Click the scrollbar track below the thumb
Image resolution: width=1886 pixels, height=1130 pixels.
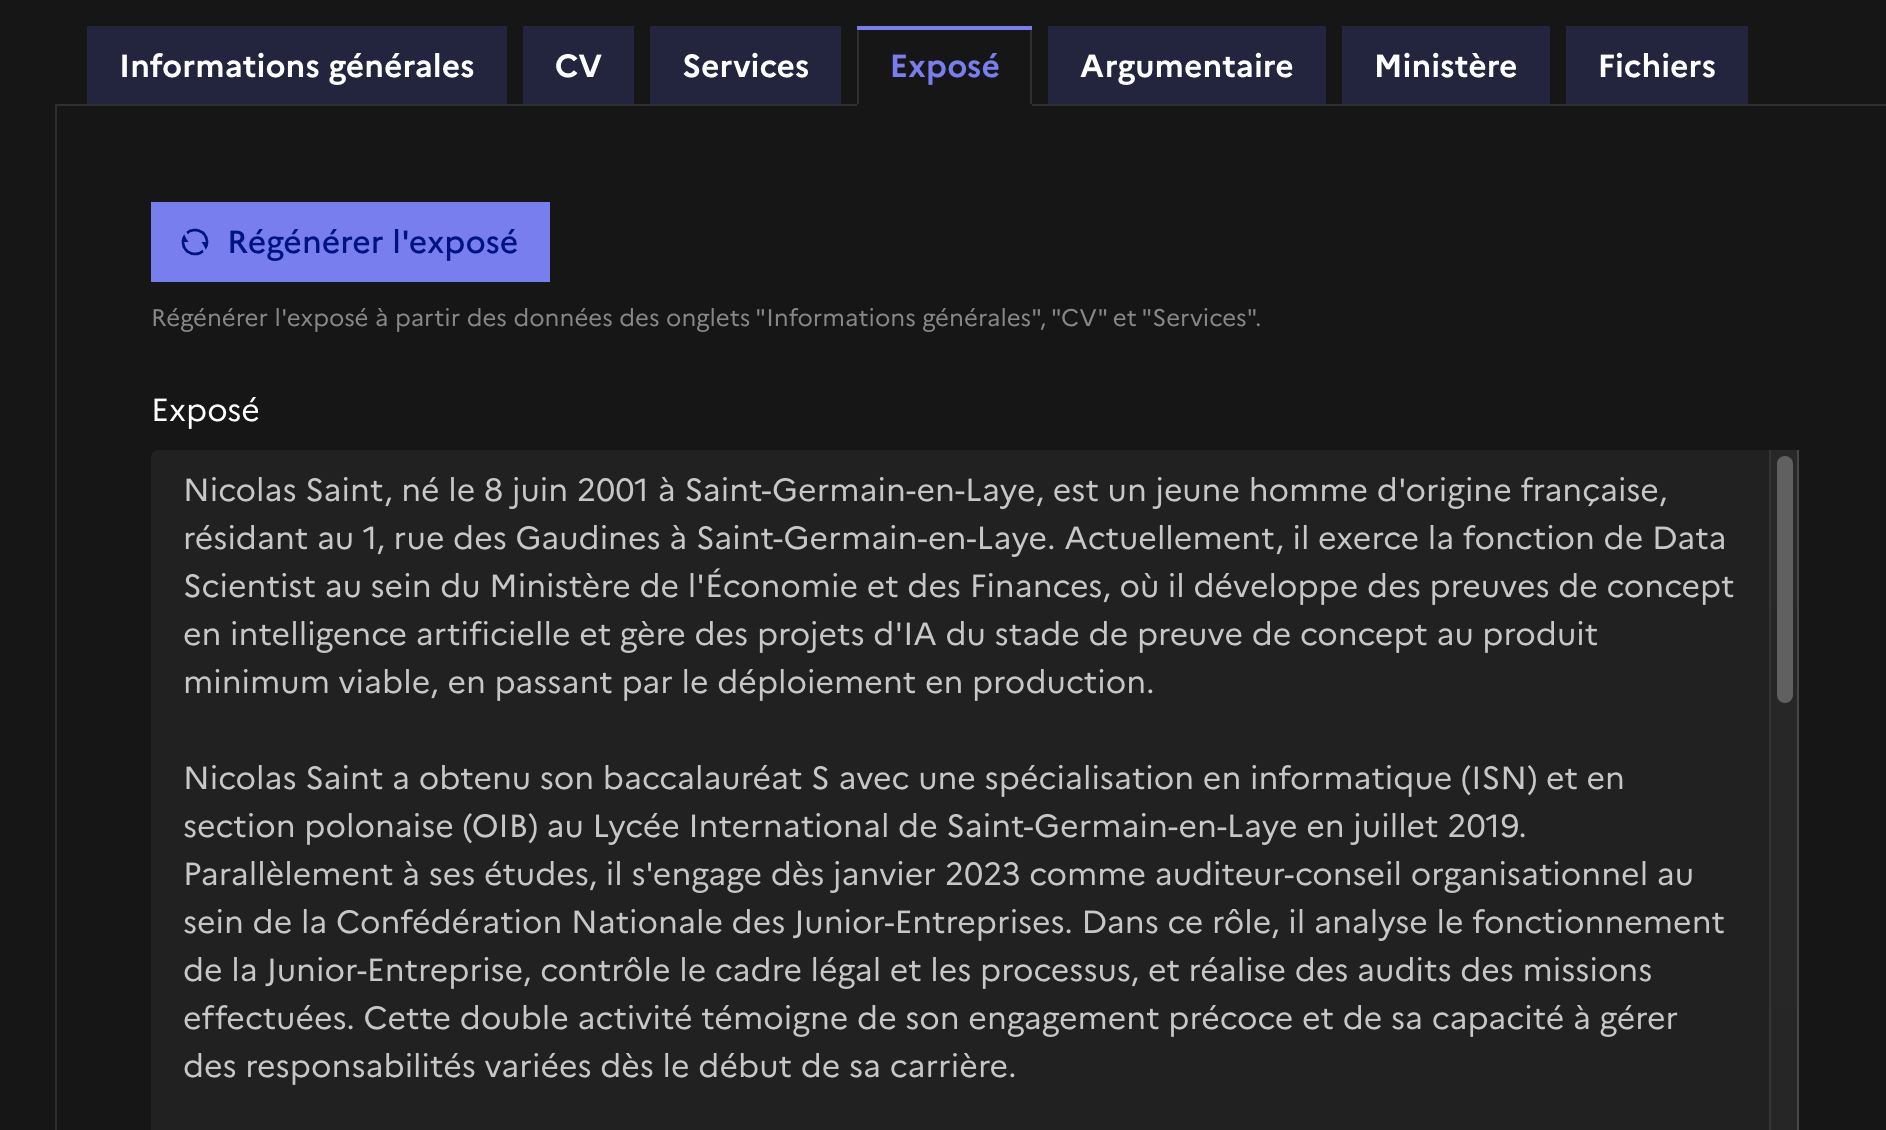click(1784, 900)
